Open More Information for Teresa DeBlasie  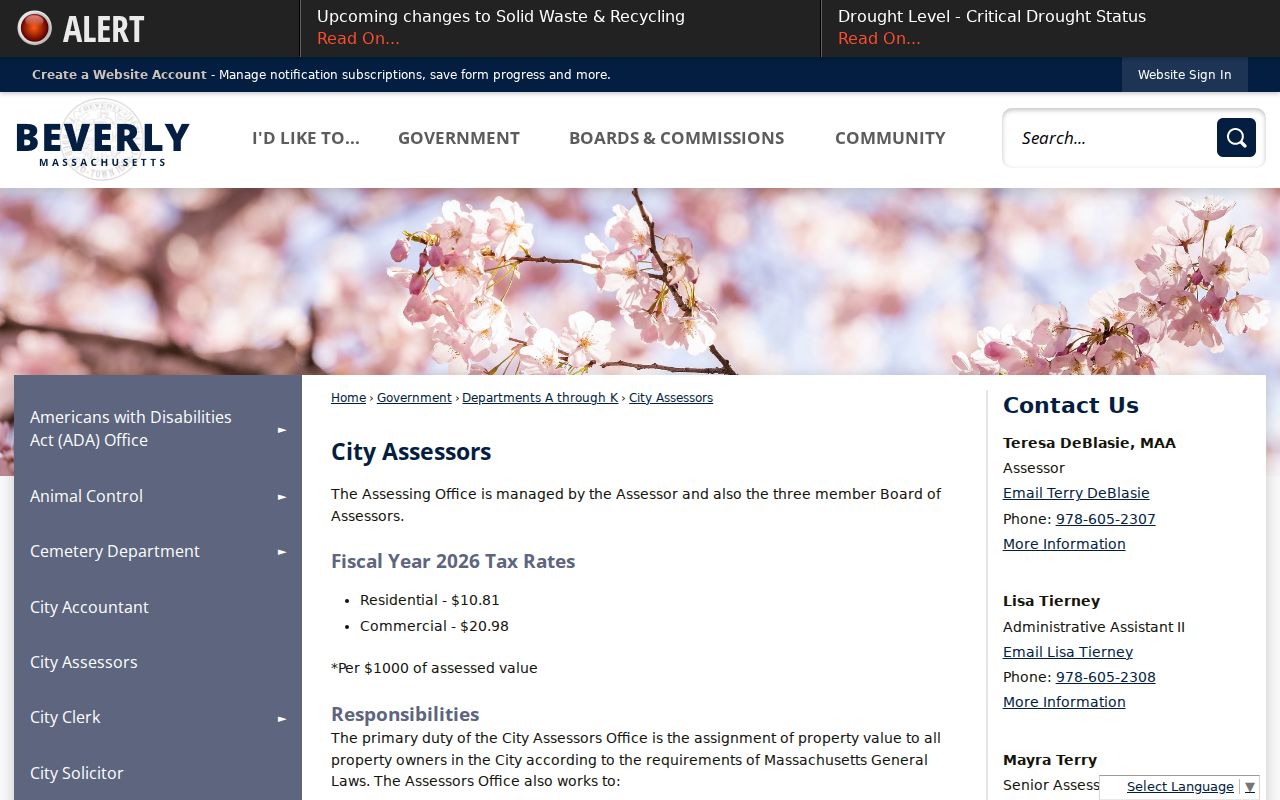point(1064,544)
